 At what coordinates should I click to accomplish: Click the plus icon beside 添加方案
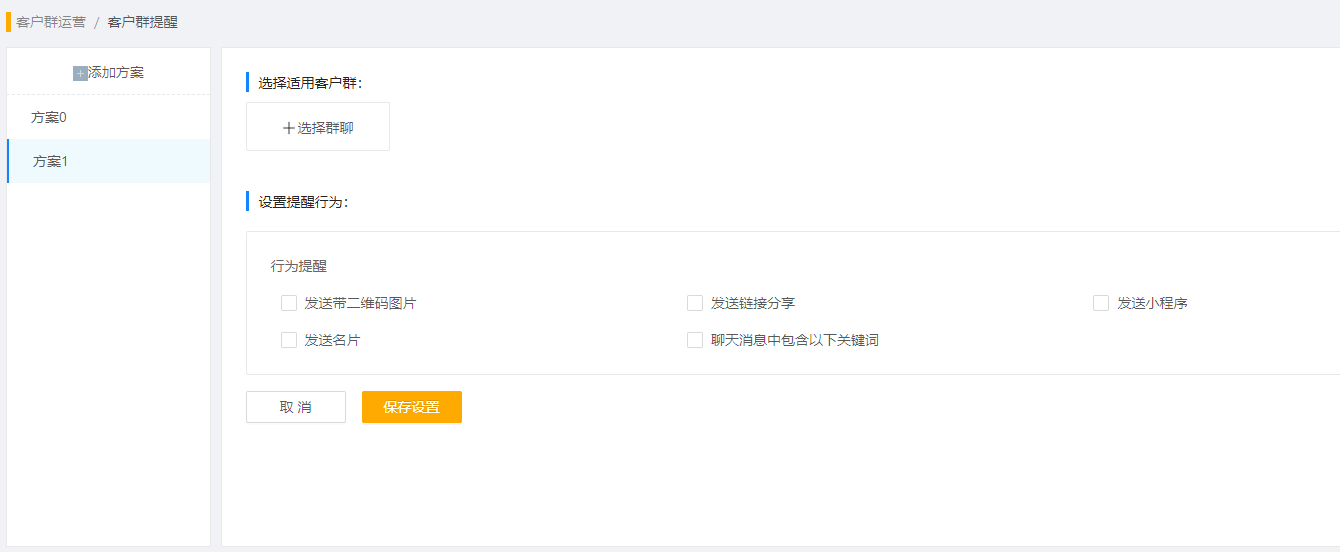tap(80, 73)
